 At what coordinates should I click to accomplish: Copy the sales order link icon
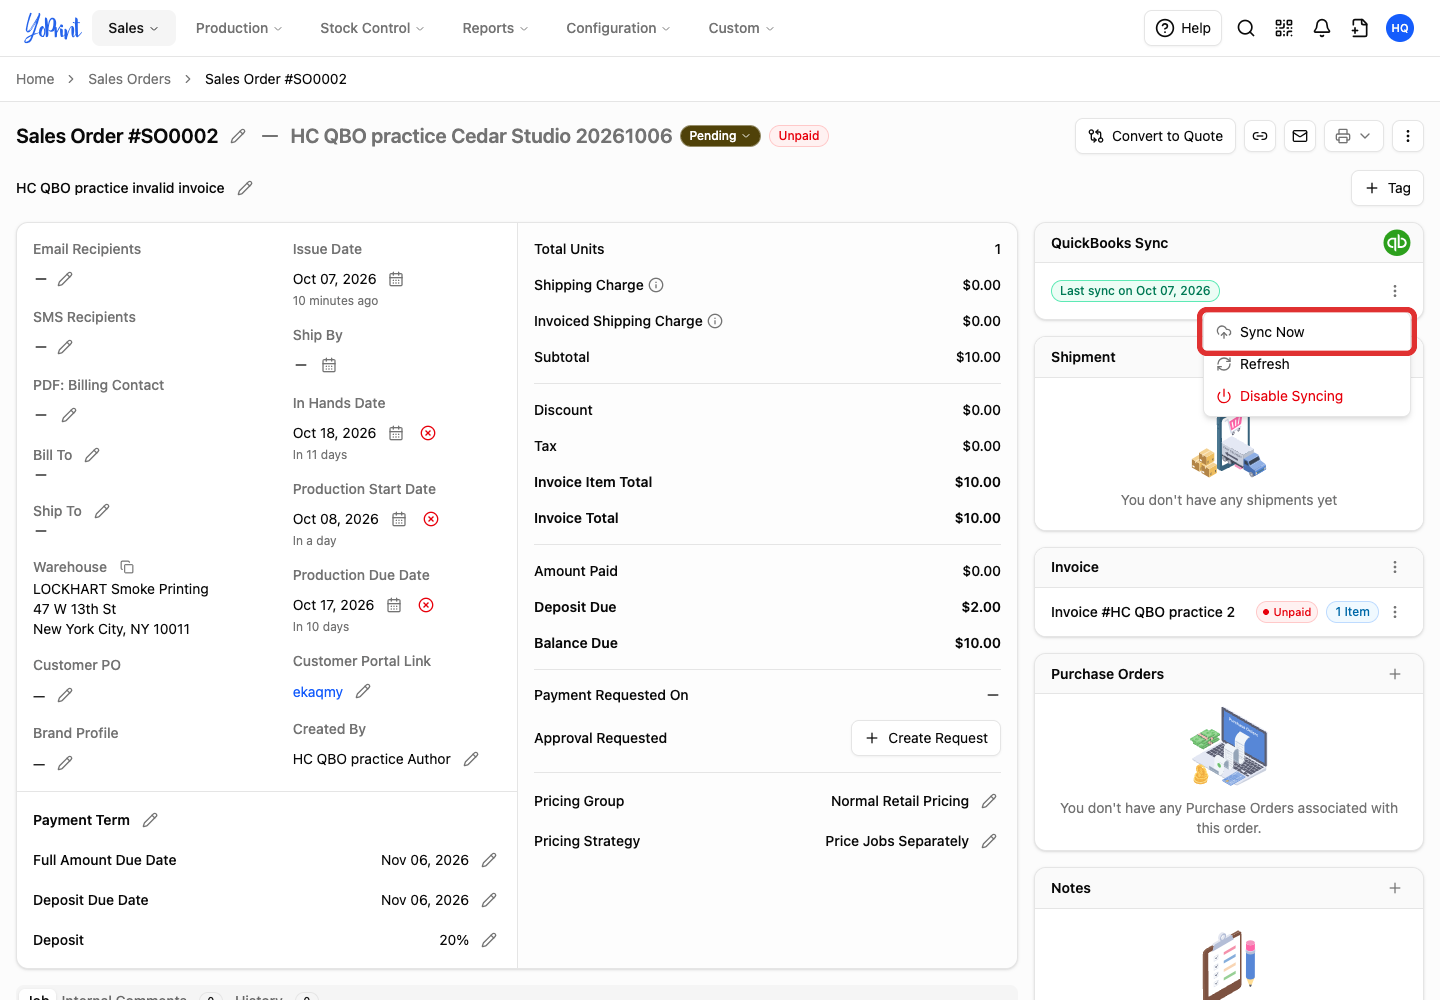[x=1260, y=136]
